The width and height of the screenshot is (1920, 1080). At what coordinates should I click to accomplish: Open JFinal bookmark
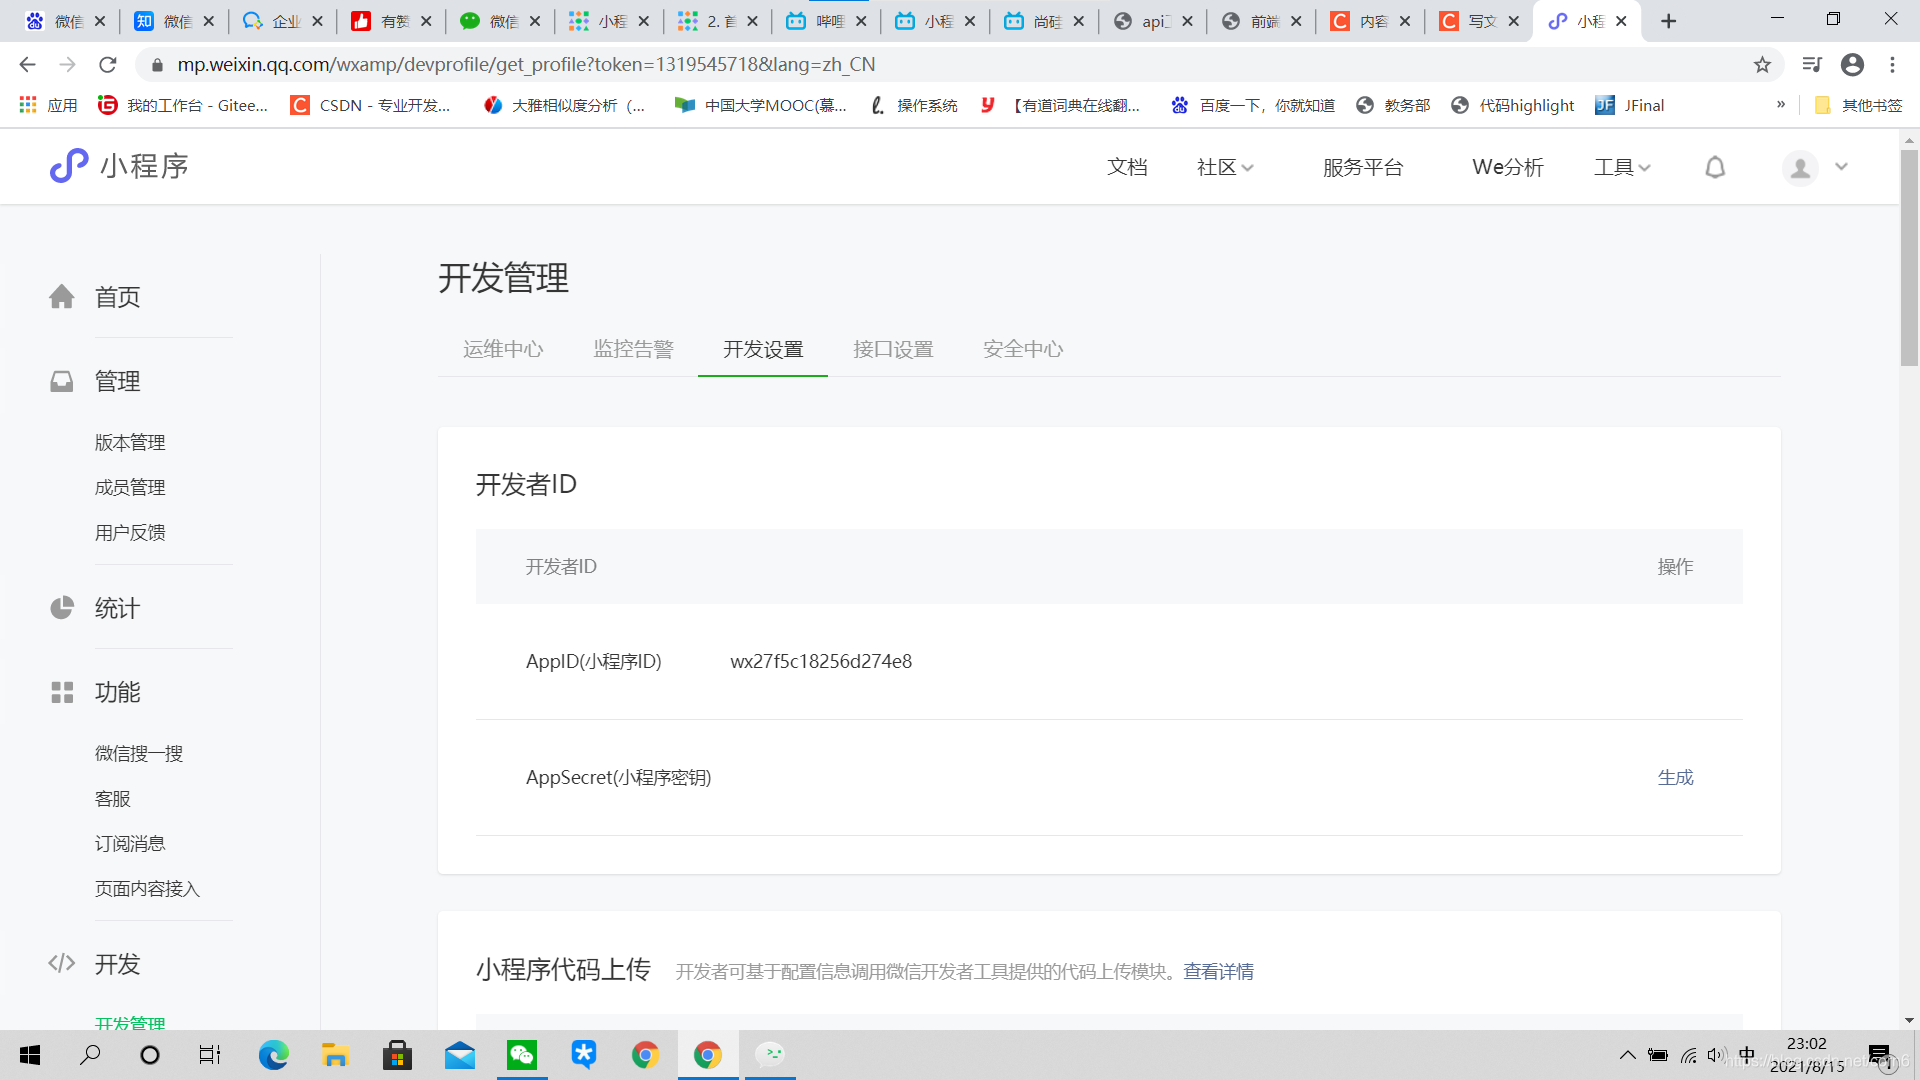[1630, 105]
